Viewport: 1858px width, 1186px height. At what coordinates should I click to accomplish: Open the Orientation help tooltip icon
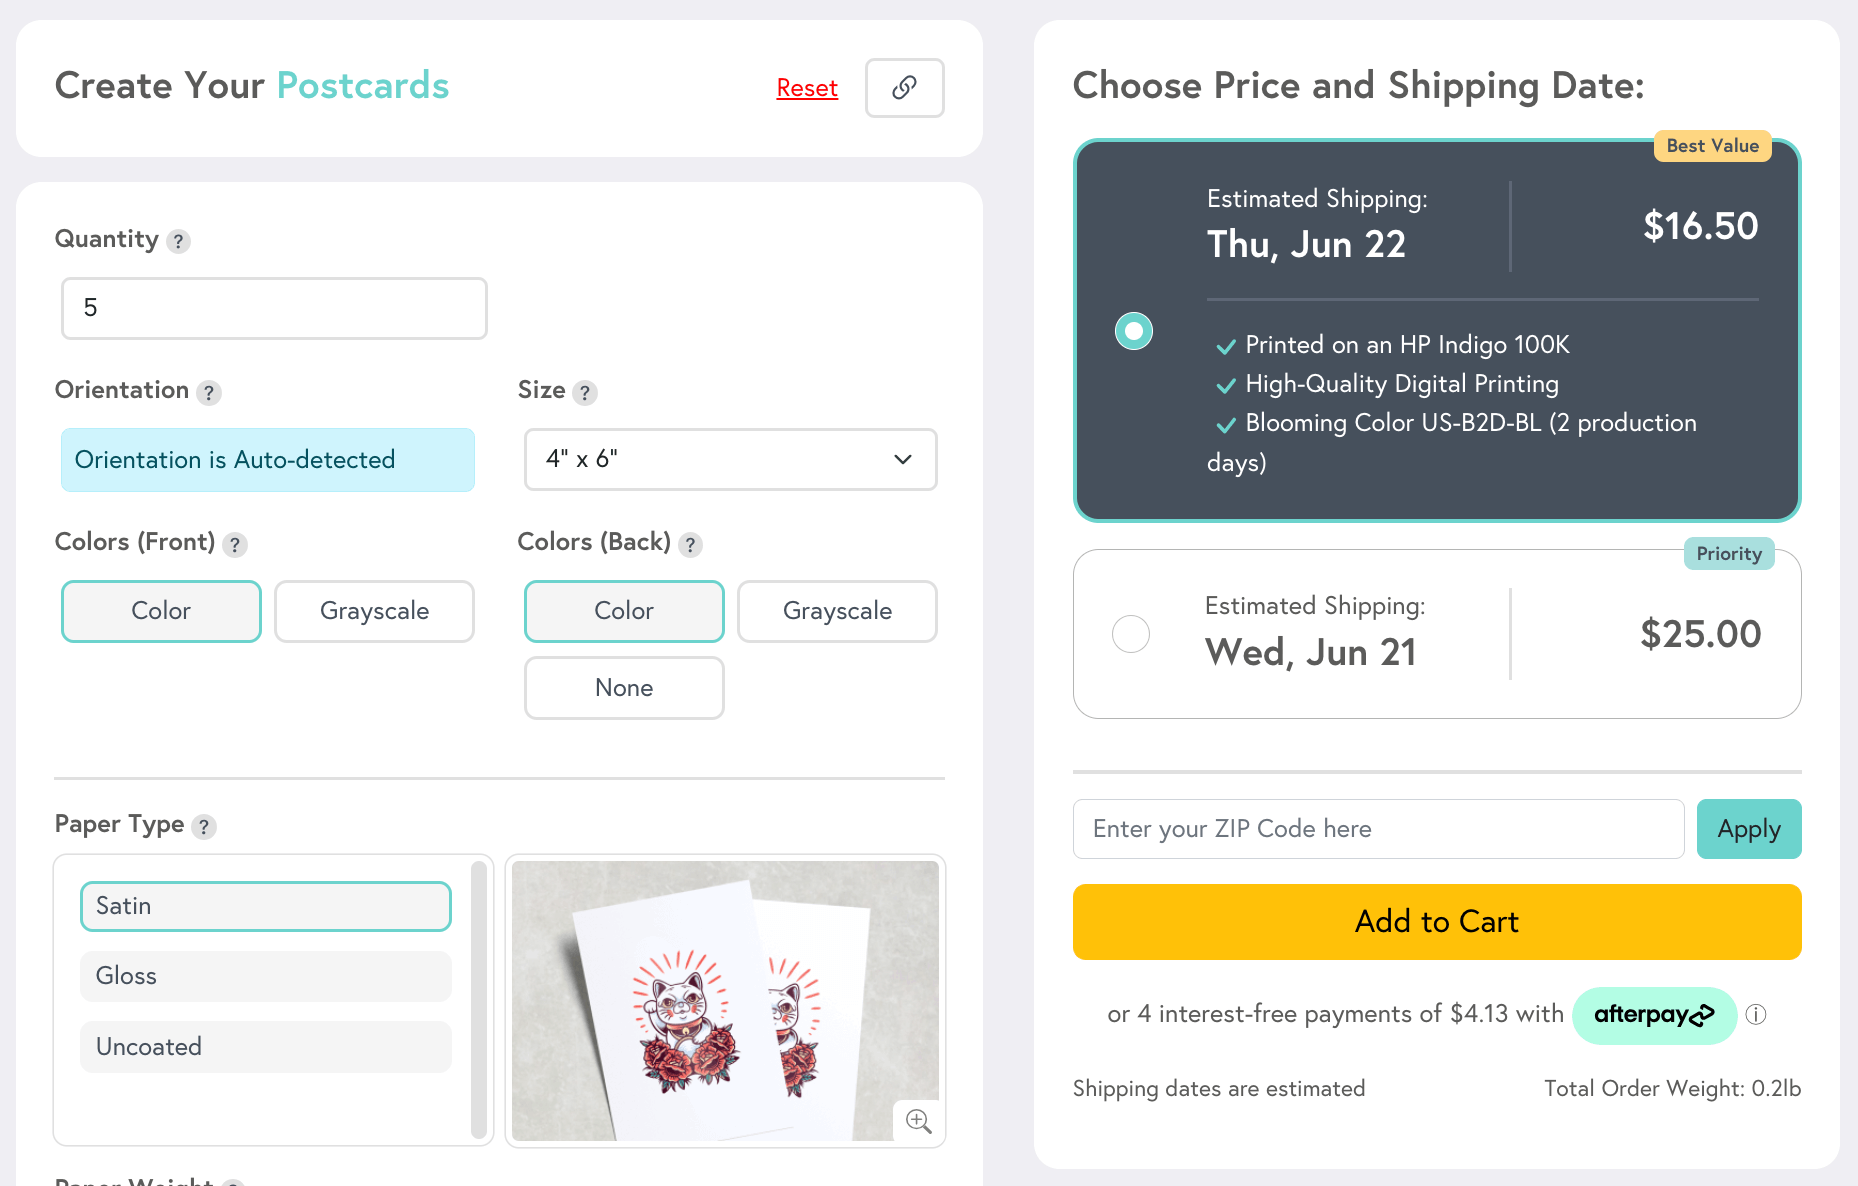pos(209,393)
